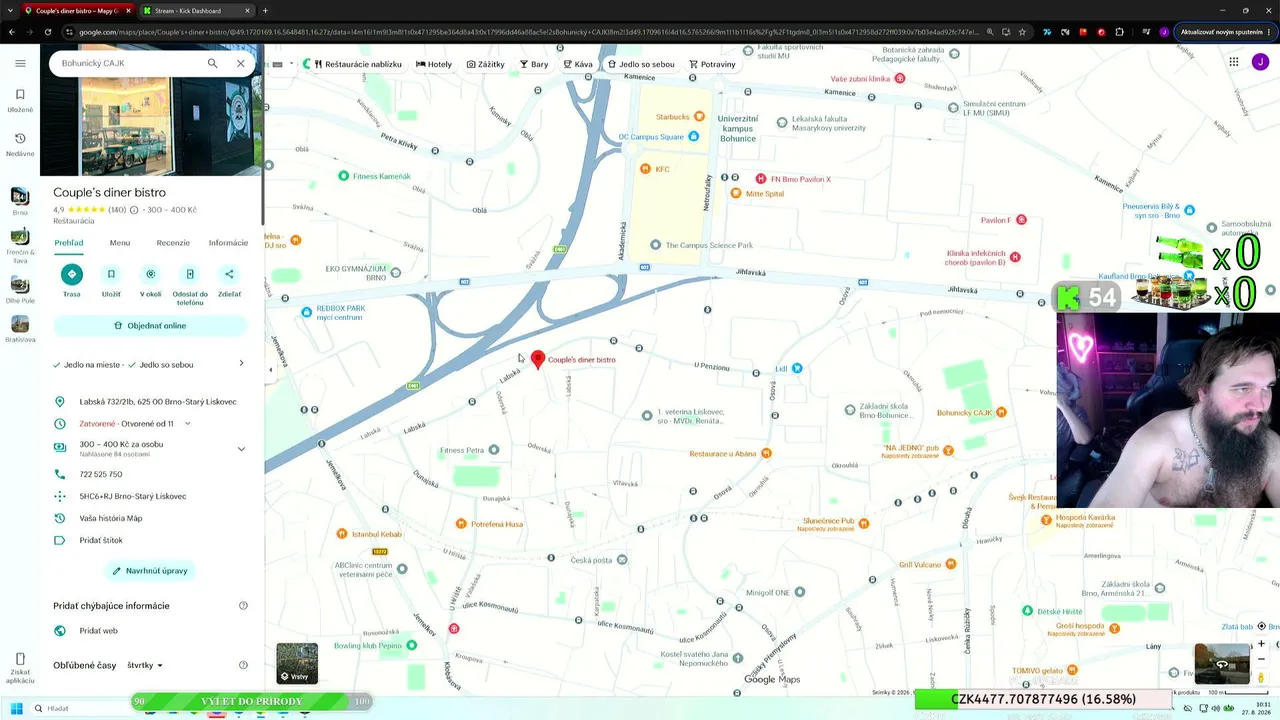The width and height of the screenshot is (1280, 720).
Task: Expand opening hours next to Otvorené od 11
Action: (187, 424)
